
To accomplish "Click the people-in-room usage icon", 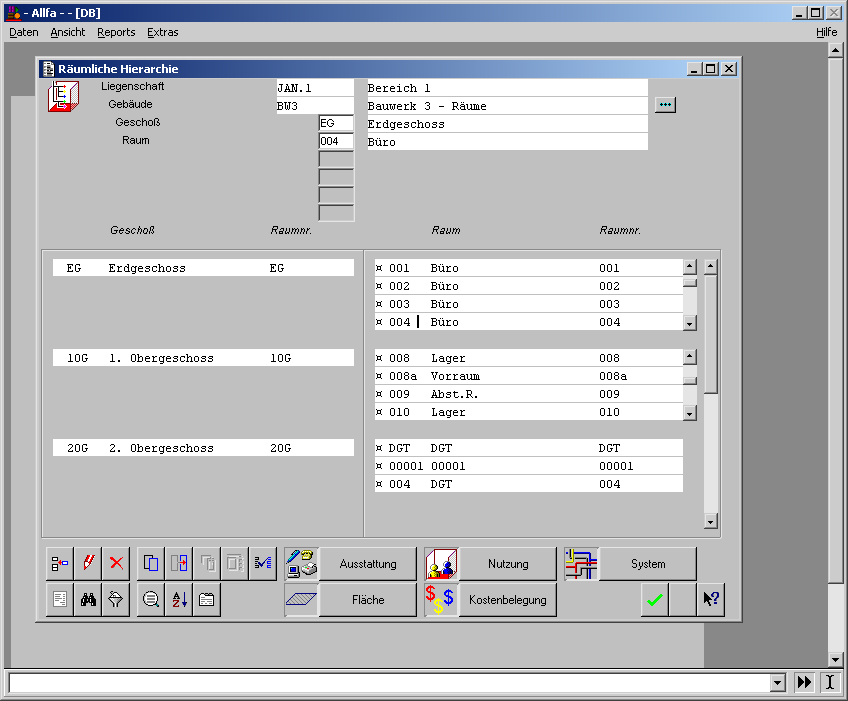I will tap(441, 564).
